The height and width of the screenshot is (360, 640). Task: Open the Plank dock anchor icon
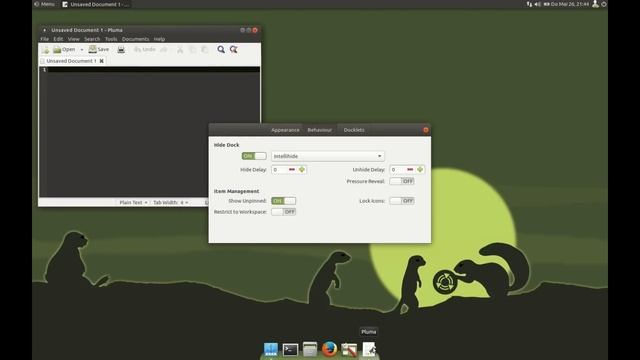(271, 349)
